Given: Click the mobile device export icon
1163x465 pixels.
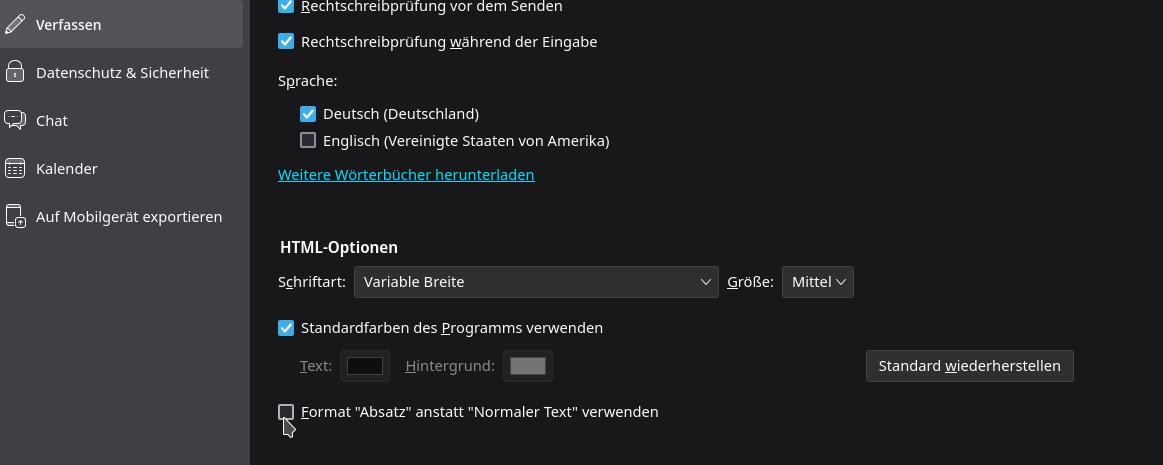Looking at the screenshot, I should coord(15,216).
